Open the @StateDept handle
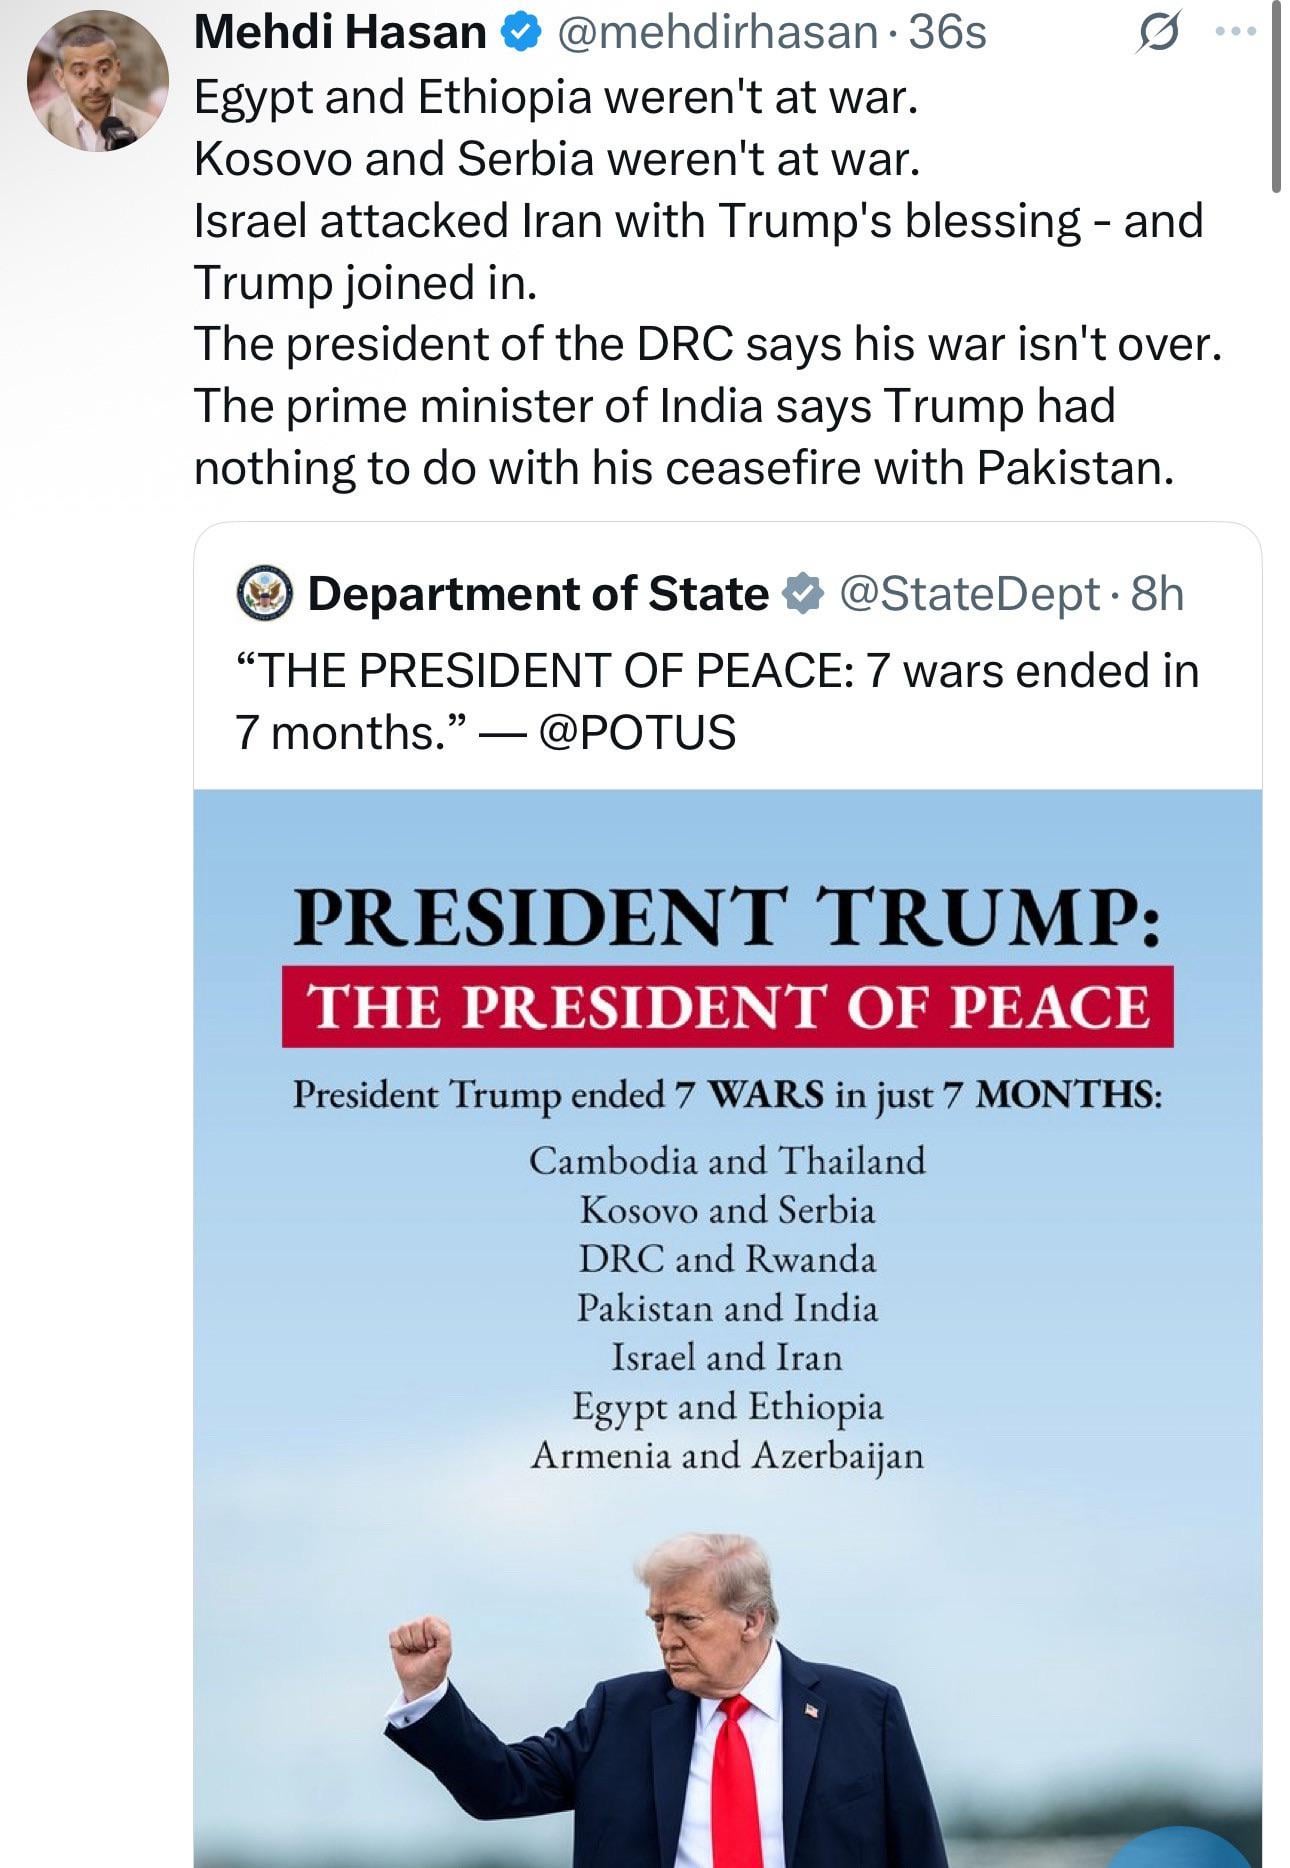Viewport: 1290px width, 1868px height. (969, 594)
